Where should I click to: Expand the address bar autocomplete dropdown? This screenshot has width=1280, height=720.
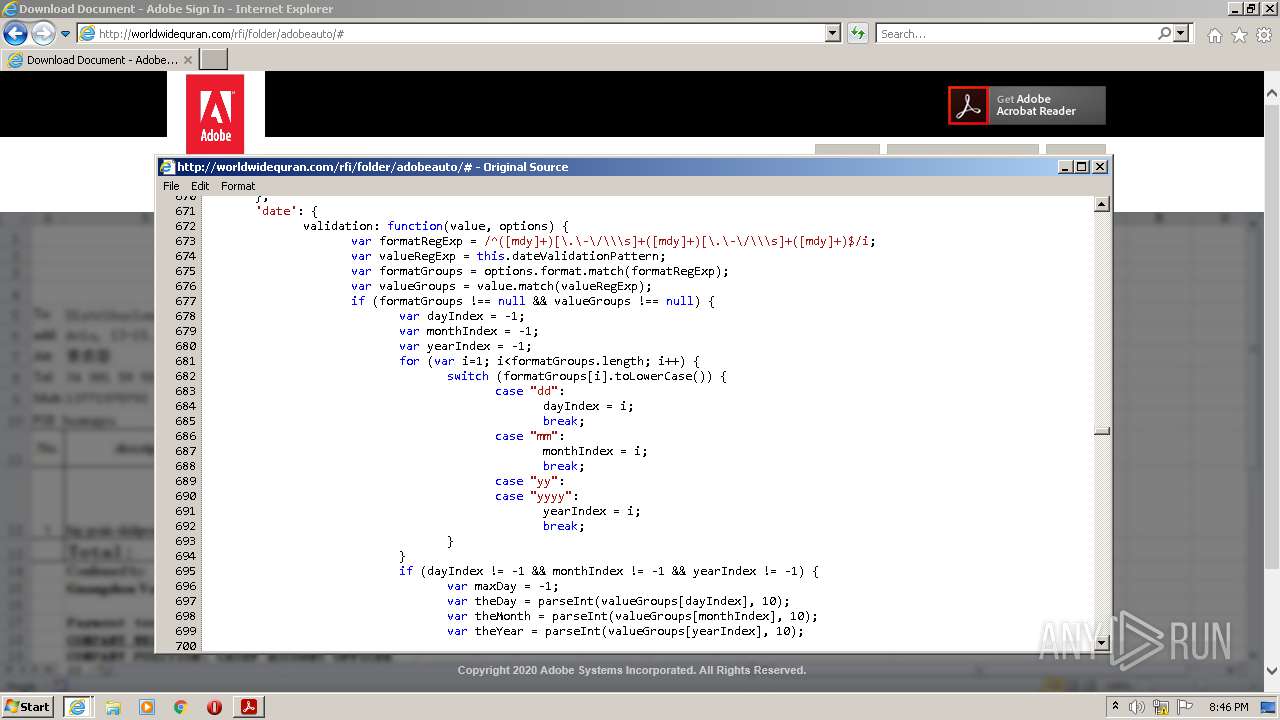pyautogui.click(x=833, y=34)
